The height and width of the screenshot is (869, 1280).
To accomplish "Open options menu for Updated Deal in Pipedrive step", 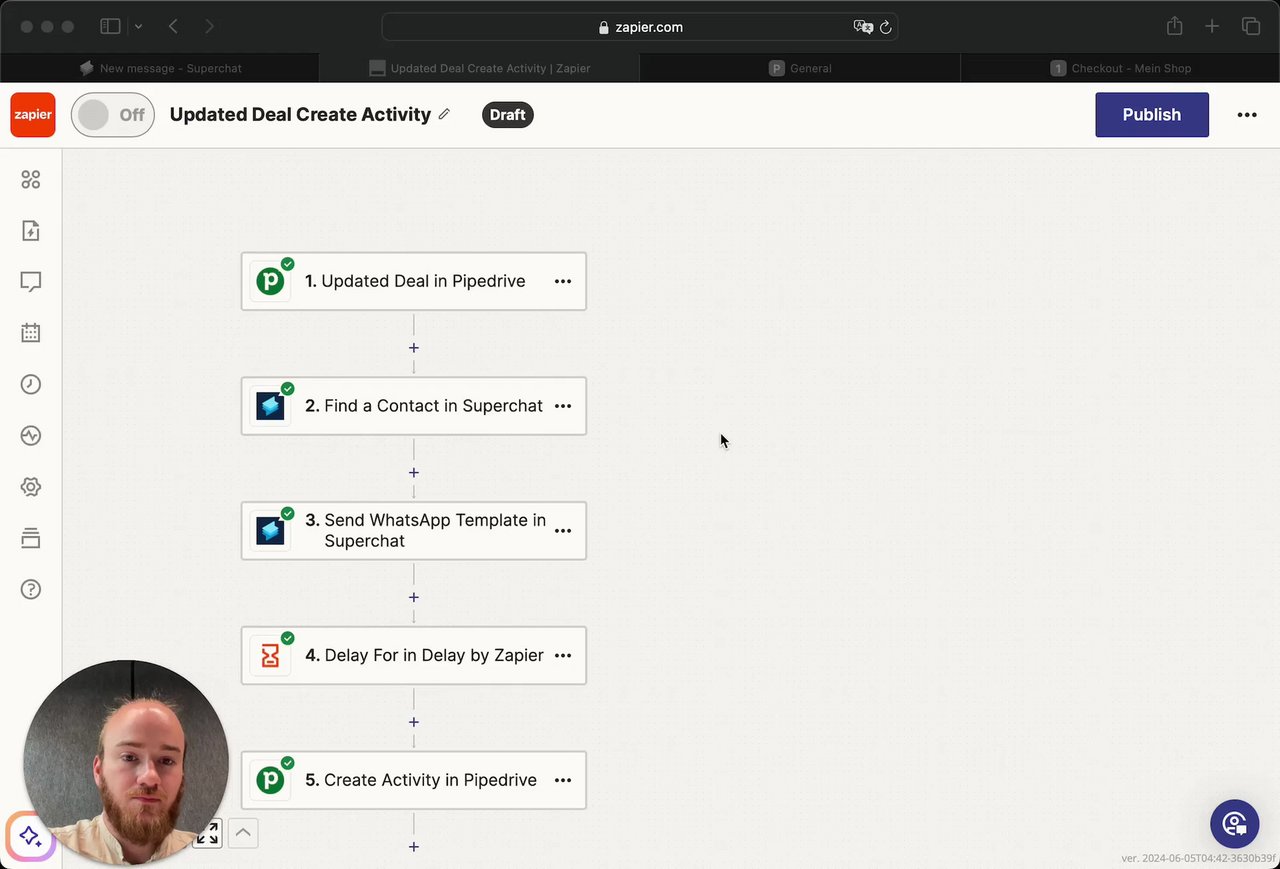I will (563, 282).
